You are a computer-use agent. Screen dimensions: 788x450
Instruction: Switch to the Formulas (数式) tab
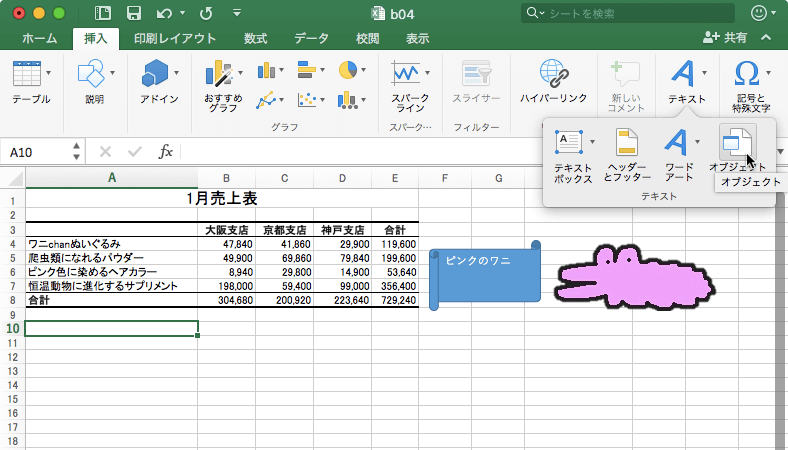(255, 38)
